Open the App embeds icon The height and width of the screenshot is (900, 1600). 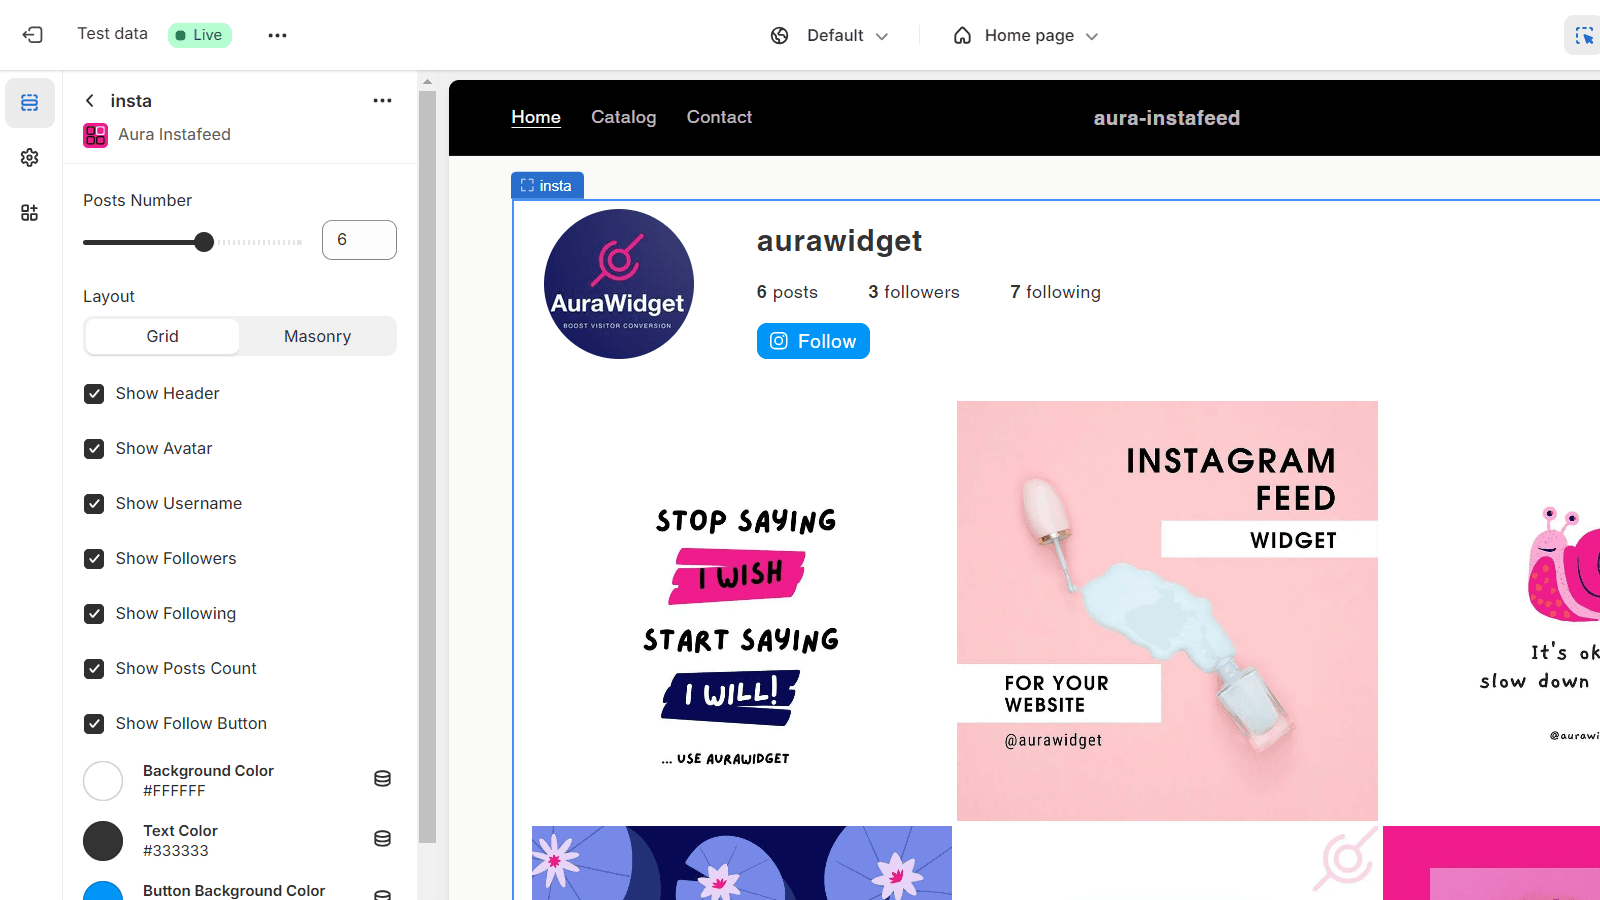pyautogui.click(x=30, y=213)
